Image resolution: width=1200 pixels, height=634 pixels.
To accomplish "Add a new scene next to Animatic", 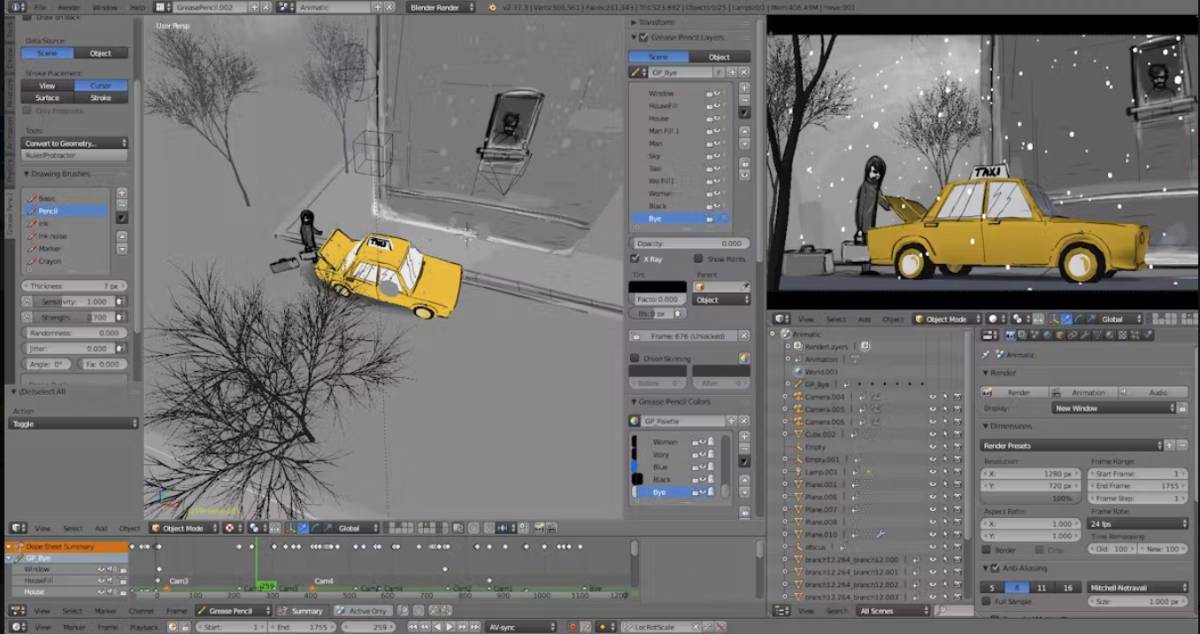I will point(379,7).
